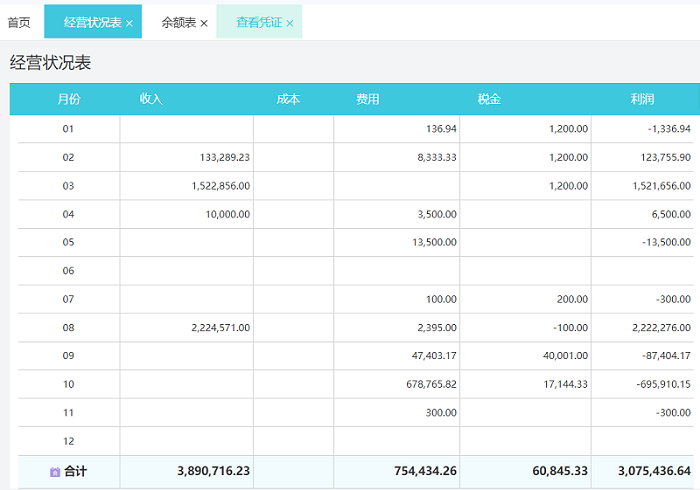This screenshot has width=700, height=490.
Task: Click the 成本 column header
Action: (x=288, y=99)
